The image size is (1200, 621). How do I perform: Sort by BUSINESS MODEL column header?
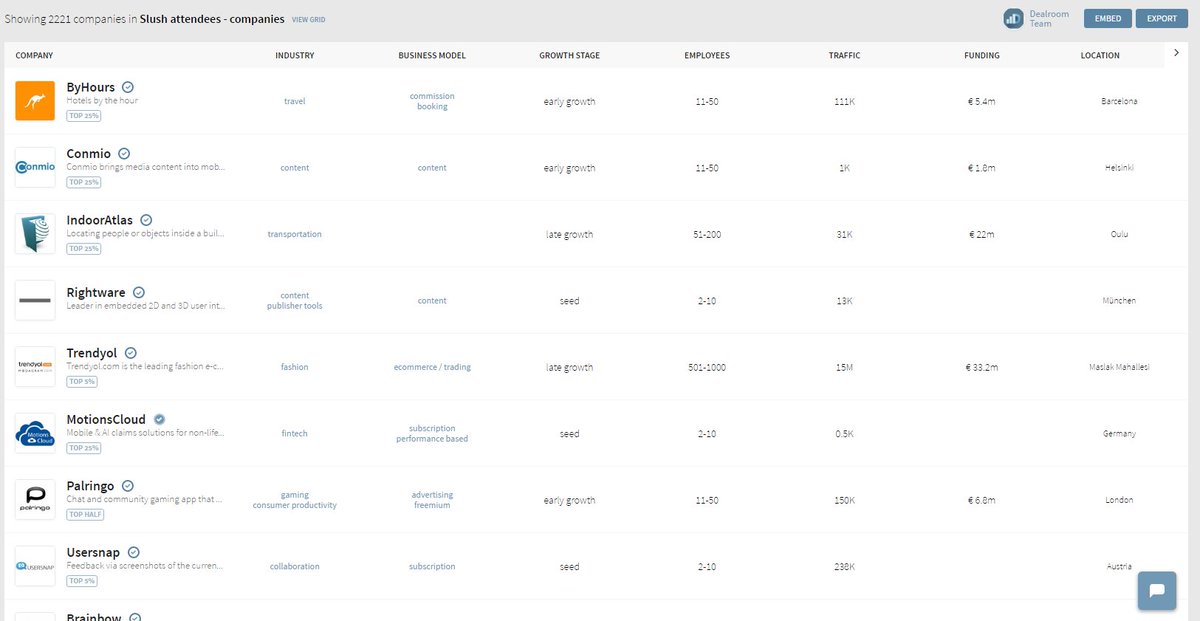click(x=432, y=55)
